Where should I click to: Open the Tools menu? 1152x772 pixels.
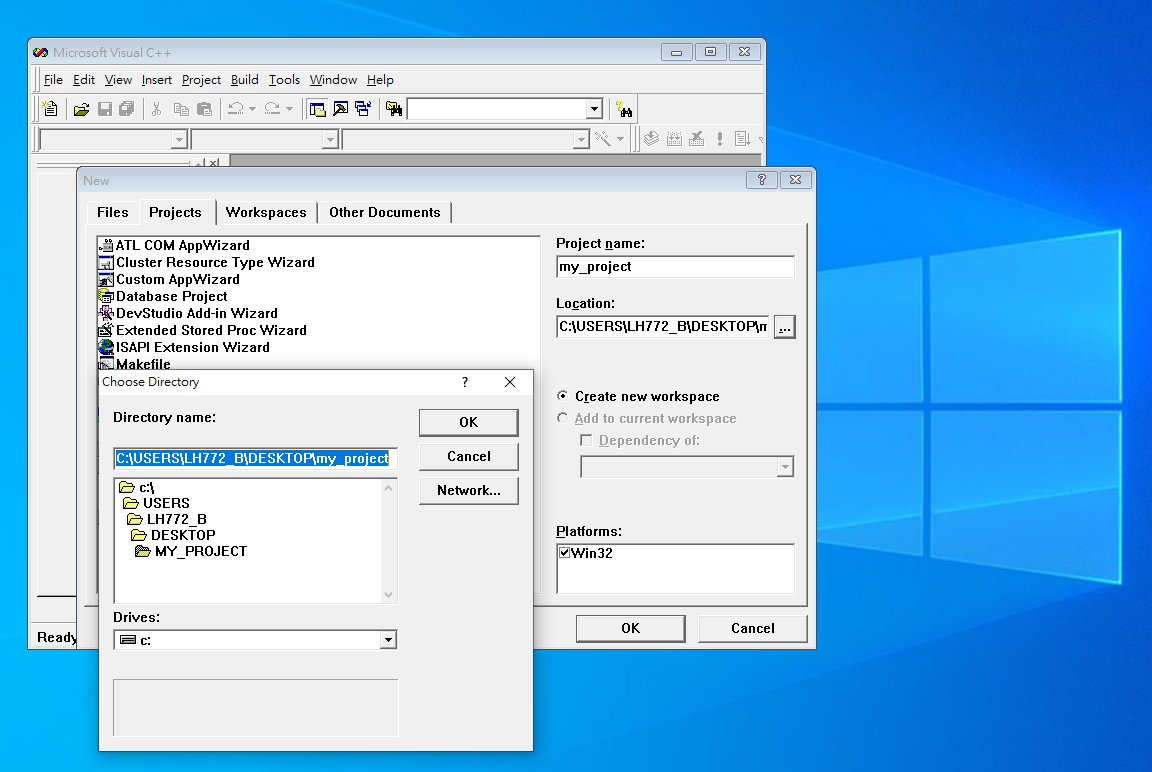coord(284,79)
